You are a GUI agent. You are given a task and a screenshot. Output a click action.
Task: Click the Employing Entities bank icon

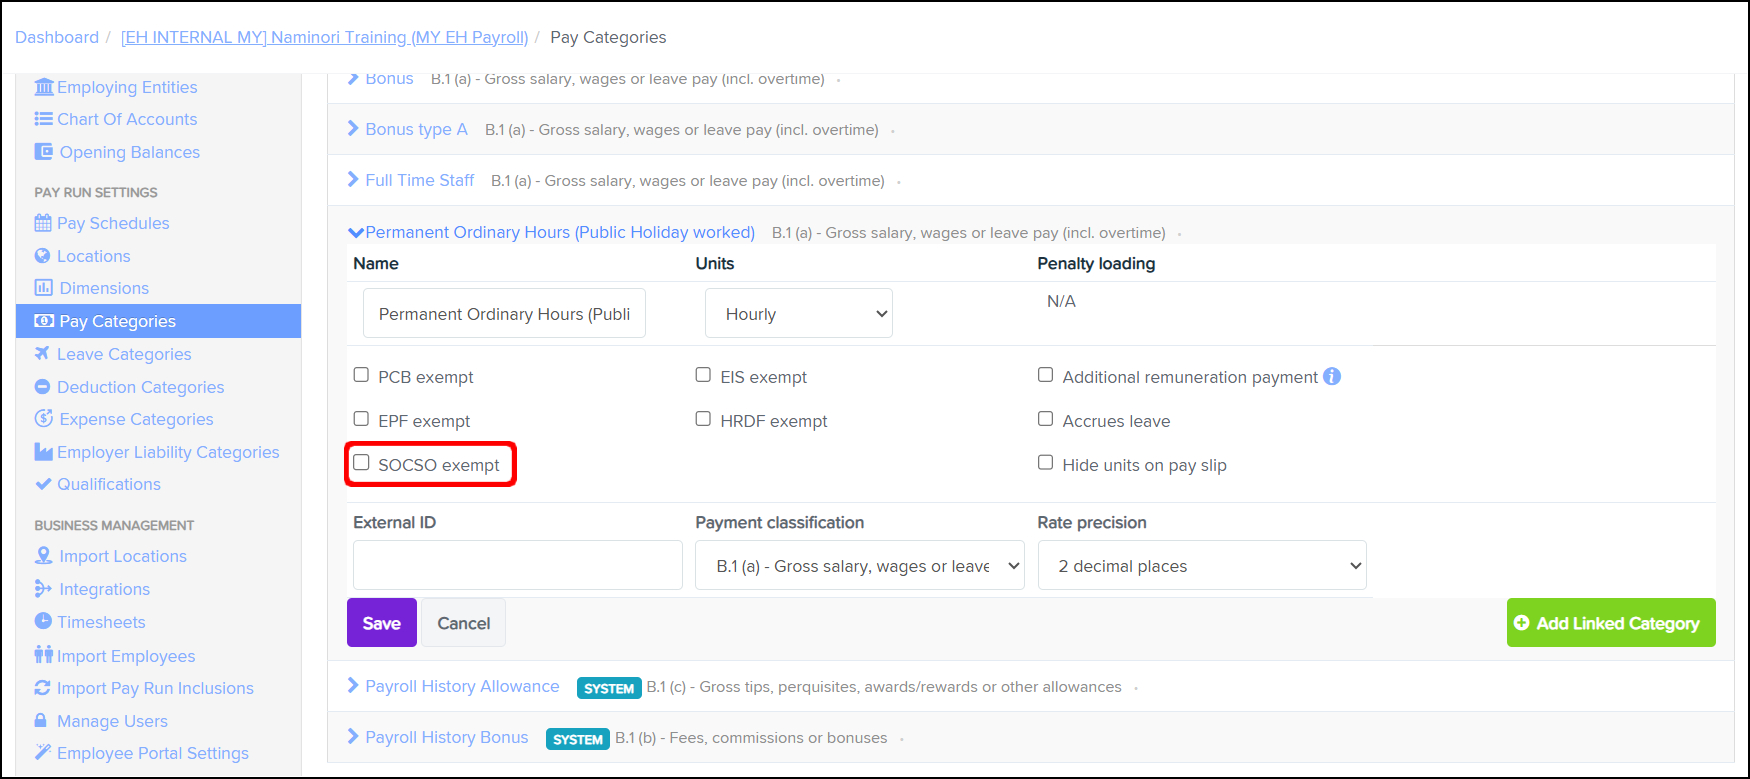[43, 87]
